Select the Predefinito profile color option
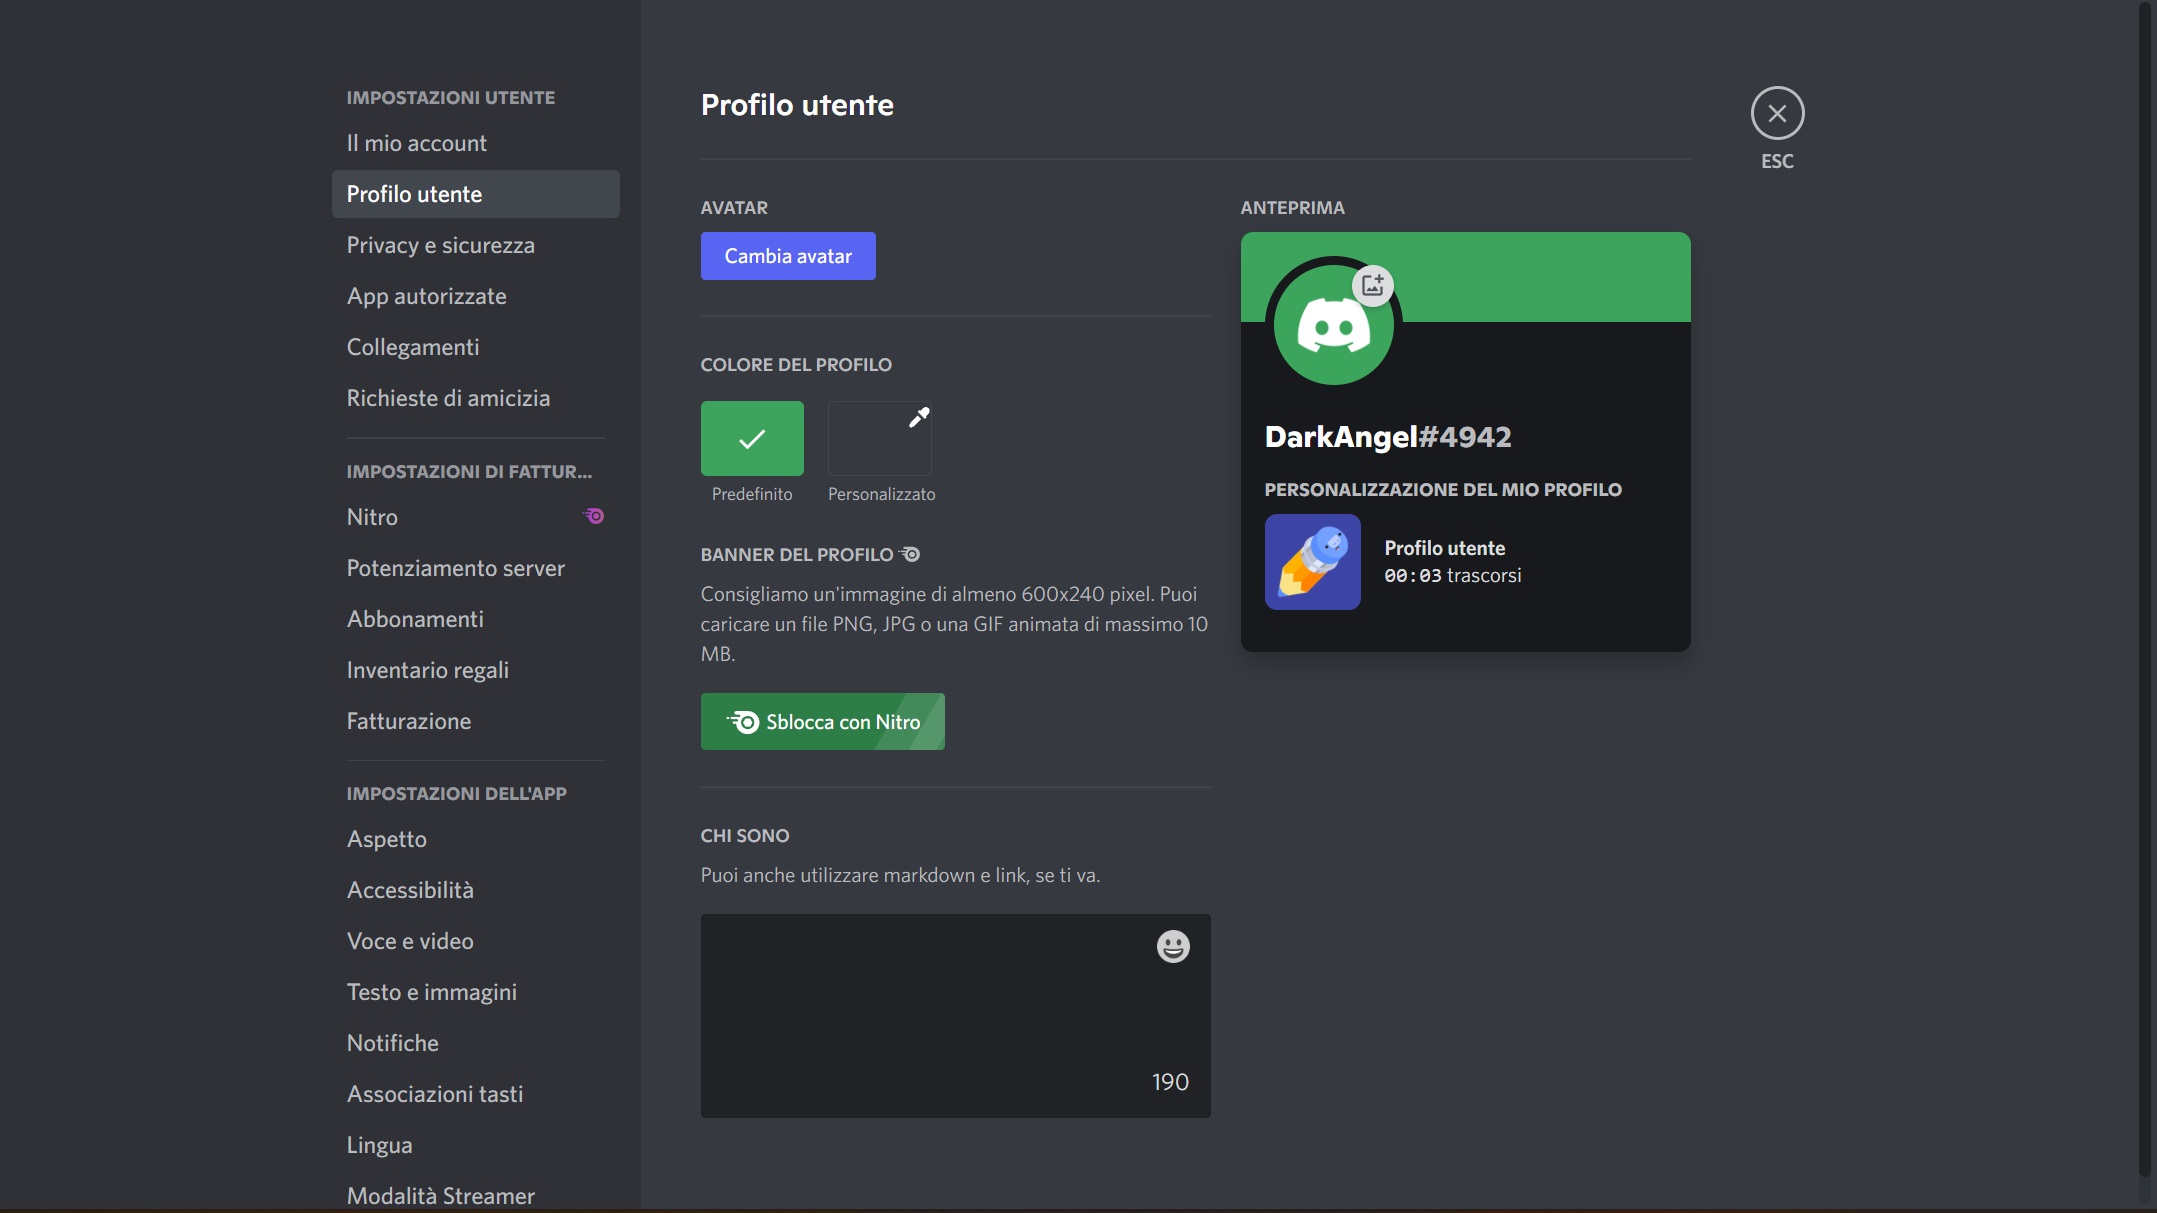 point(752,438)
